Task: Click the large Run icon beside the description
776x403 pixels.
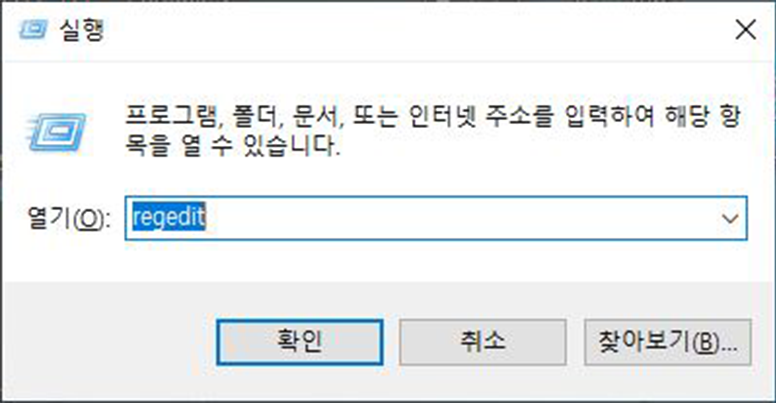Action: [56, 132]
